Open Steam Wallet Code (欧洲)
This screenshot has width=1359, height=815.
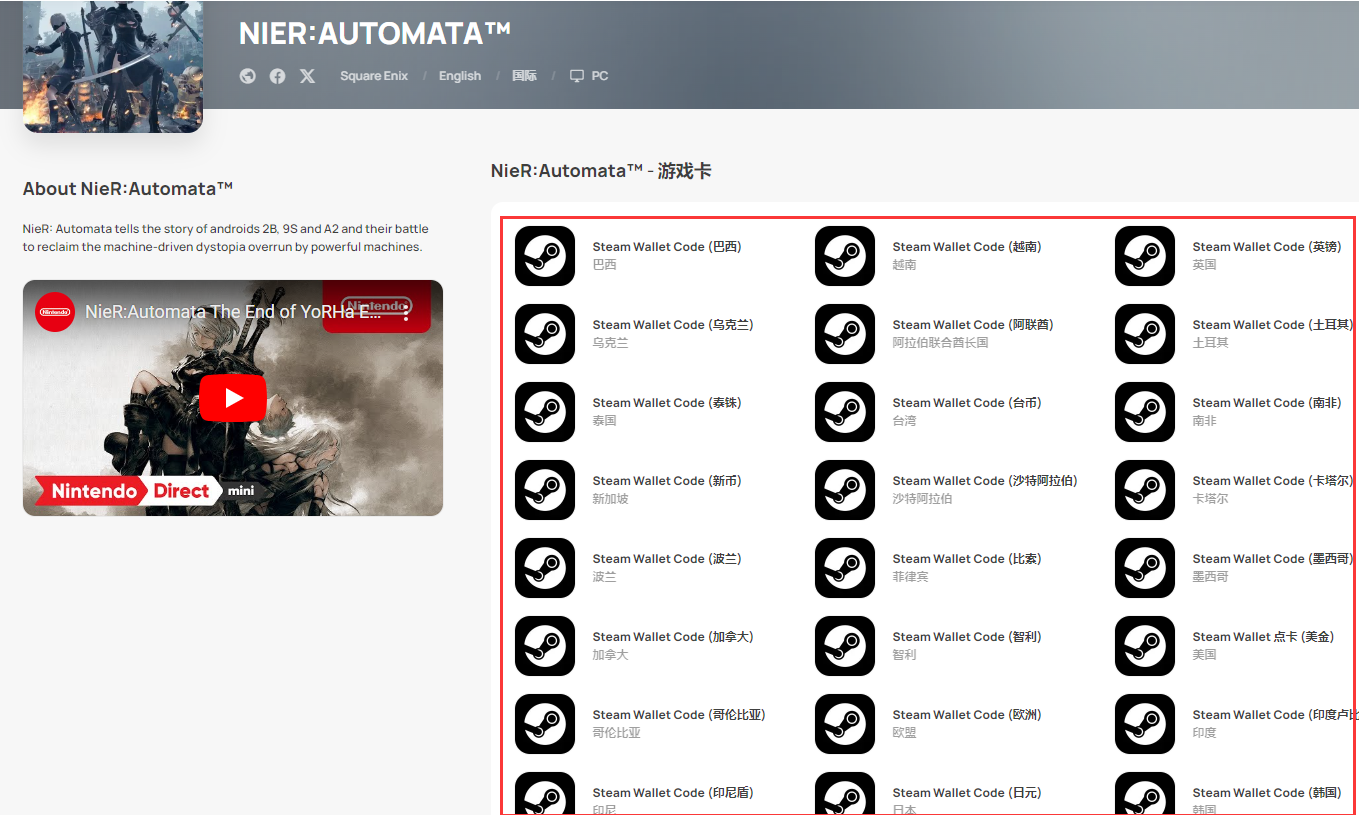click(967, 715)
